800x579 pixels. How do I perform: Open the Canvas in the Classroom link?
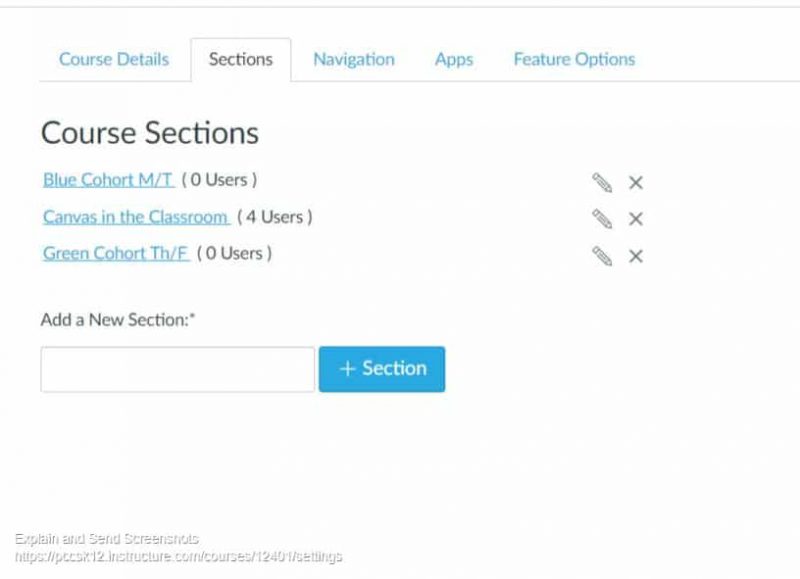point(135,217)
